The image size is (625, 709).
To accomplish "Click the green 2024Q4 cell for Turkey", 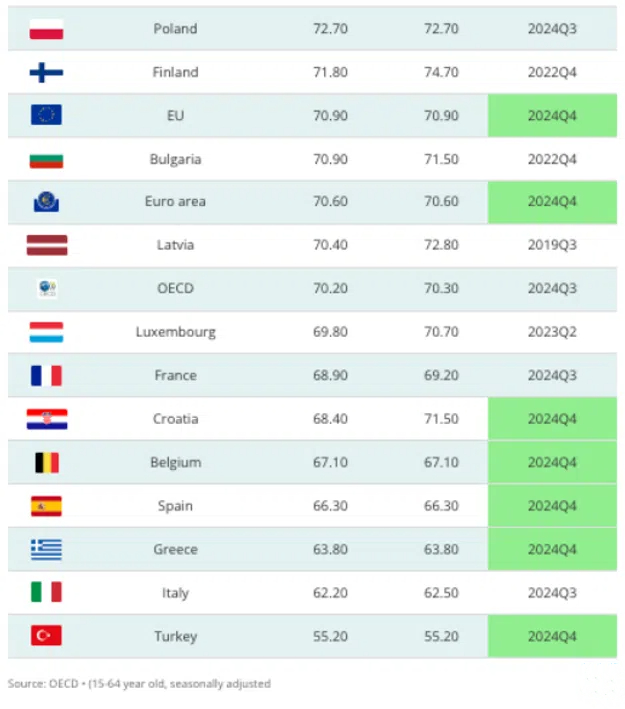I will (x=552, y=636).
